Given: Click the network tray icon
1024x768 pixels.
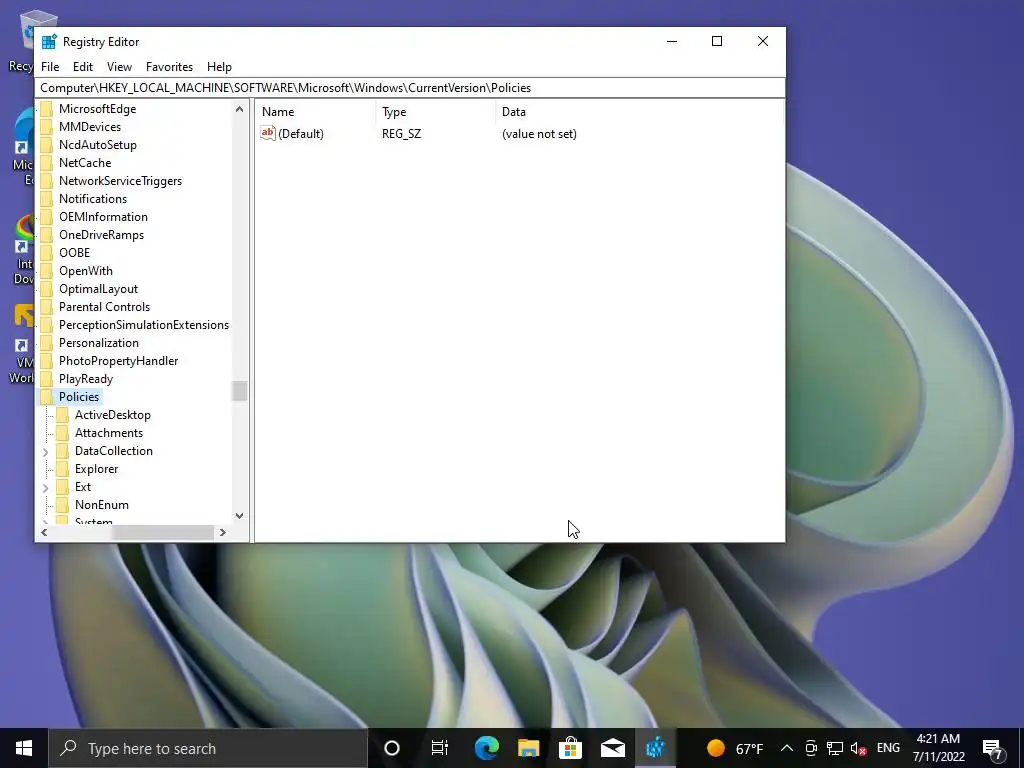Looking at the screenshot, I should 835,748.
